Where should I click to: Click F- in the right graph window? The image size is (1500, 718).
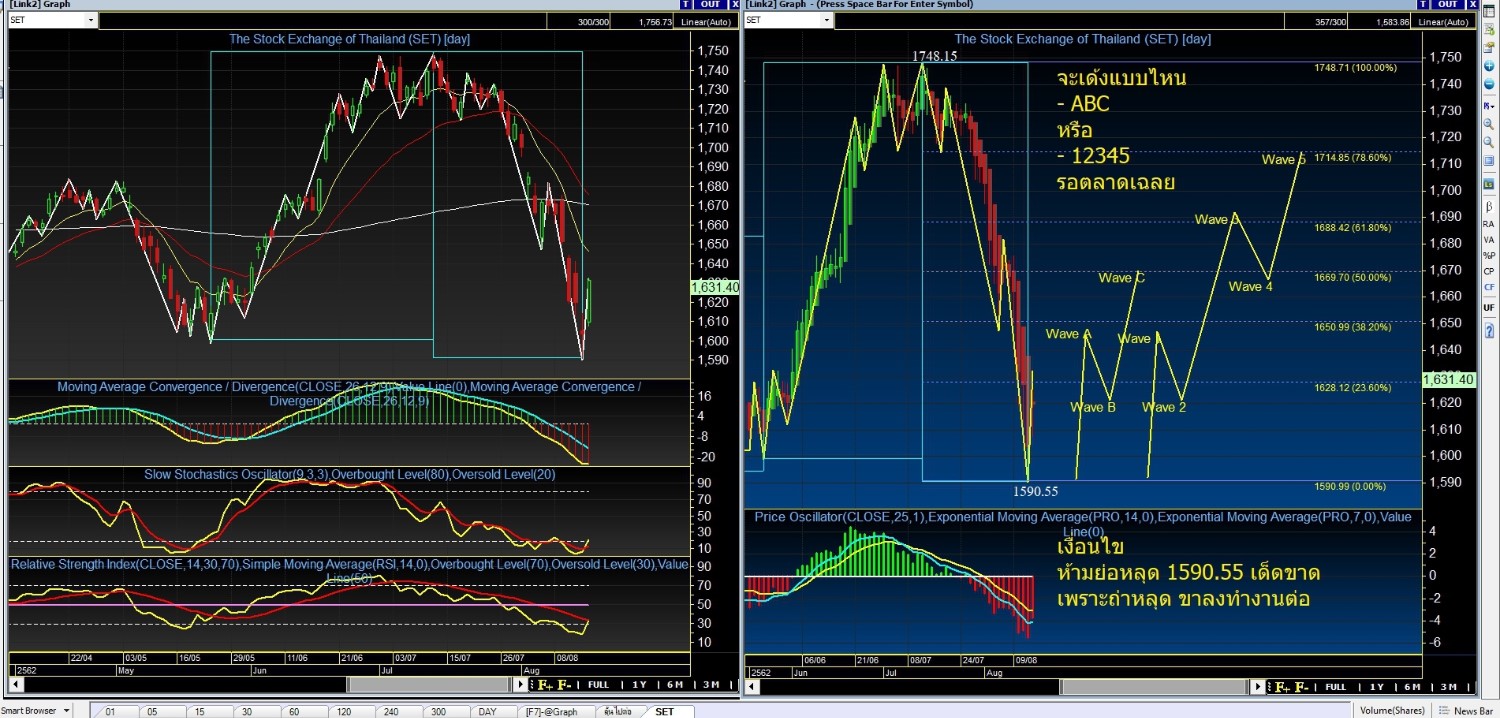pos(1301,687)
